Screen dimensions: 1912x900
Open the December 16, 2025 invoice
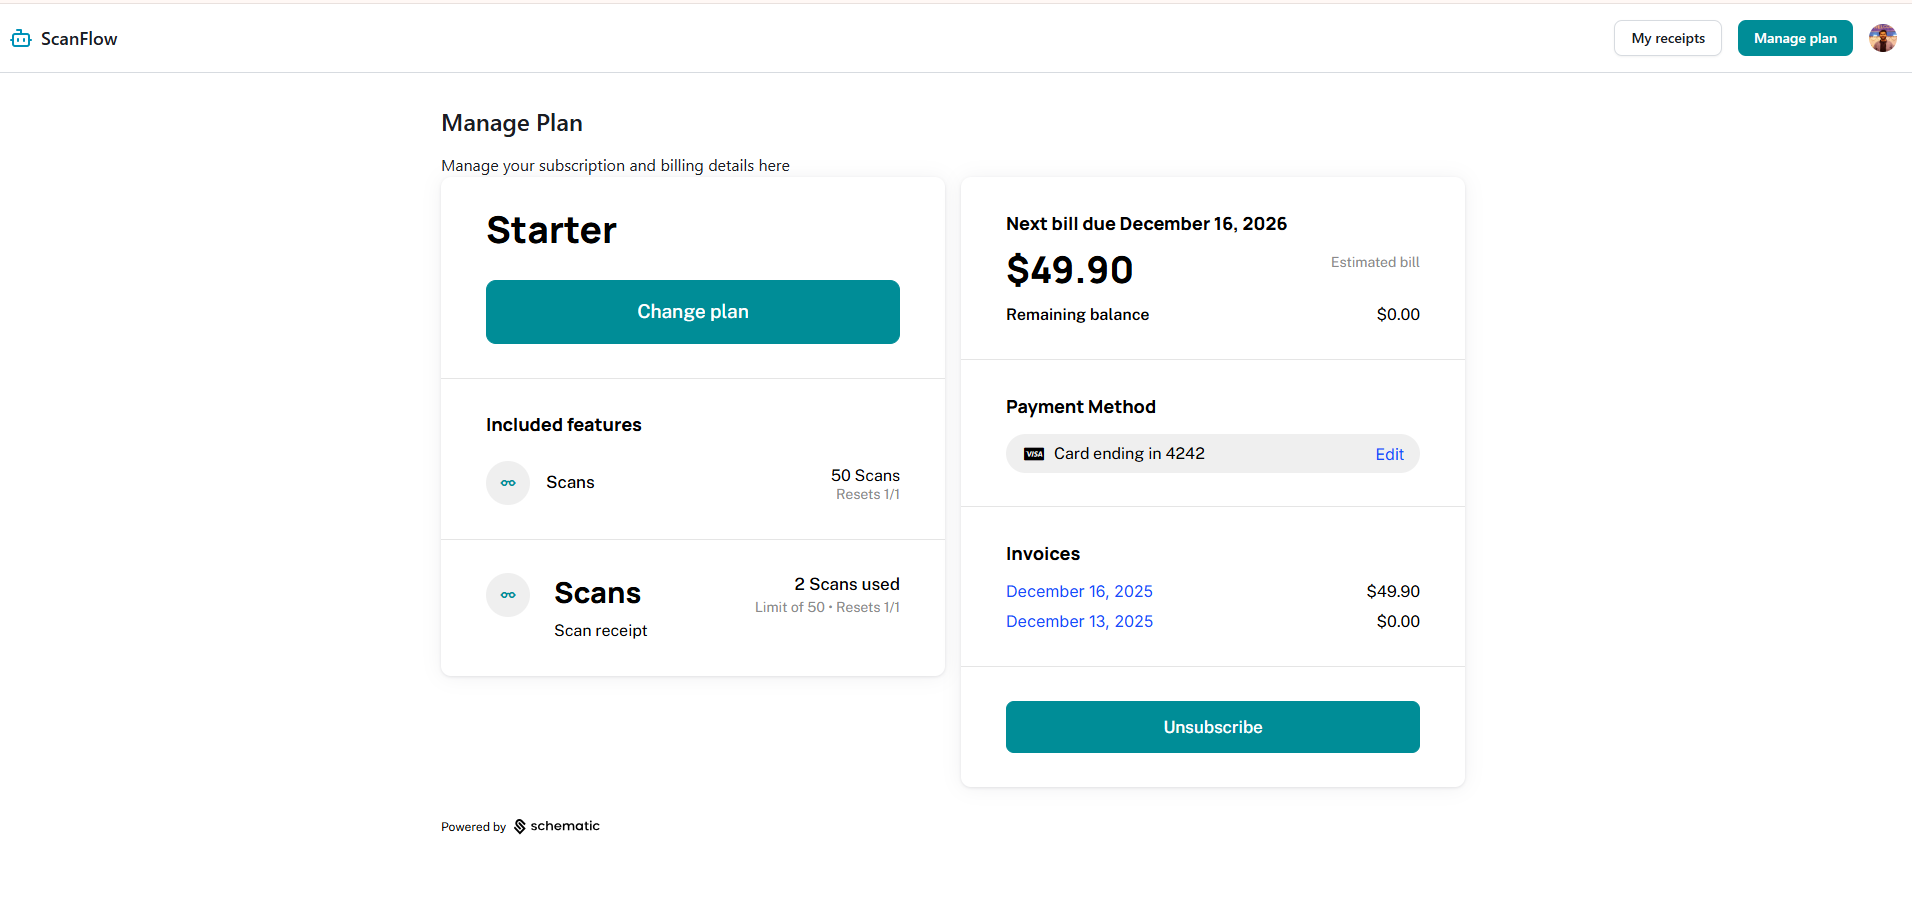[1079, 591]
